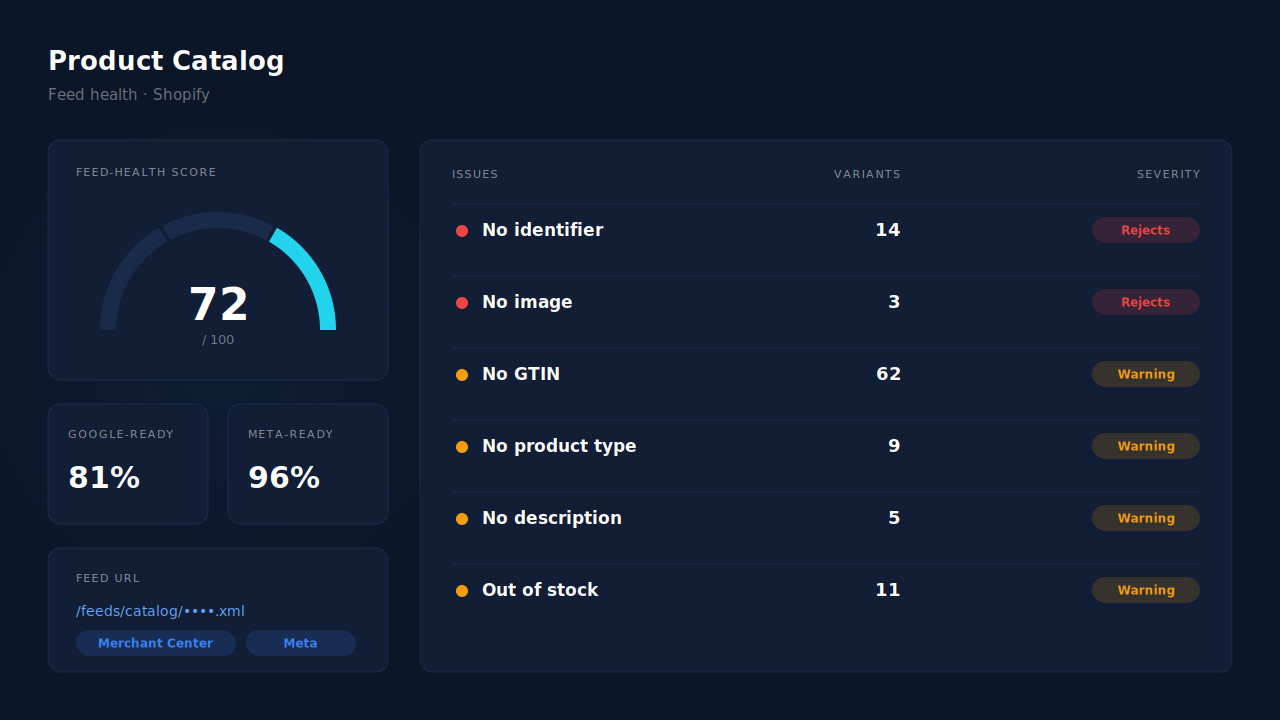Click the Meta pill button
Screen dimensions: 1280x720
301,643
